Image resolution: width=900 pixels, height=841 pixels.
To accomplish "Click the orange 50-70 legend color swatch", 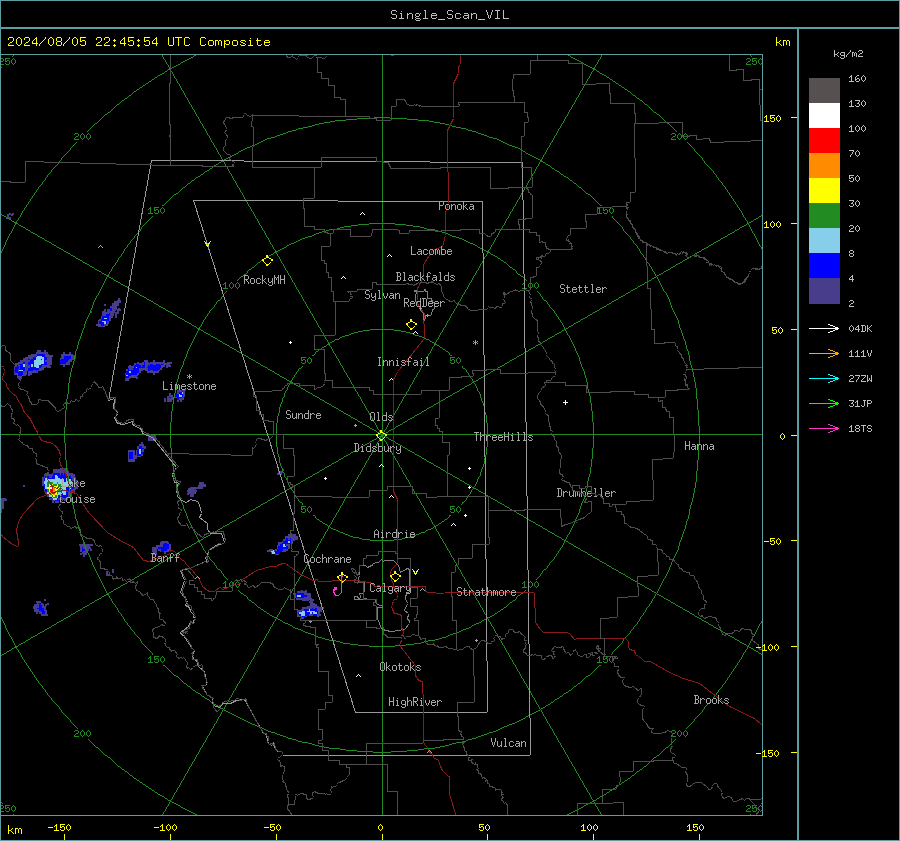I will pyautogui.click(x=824, y=166).
